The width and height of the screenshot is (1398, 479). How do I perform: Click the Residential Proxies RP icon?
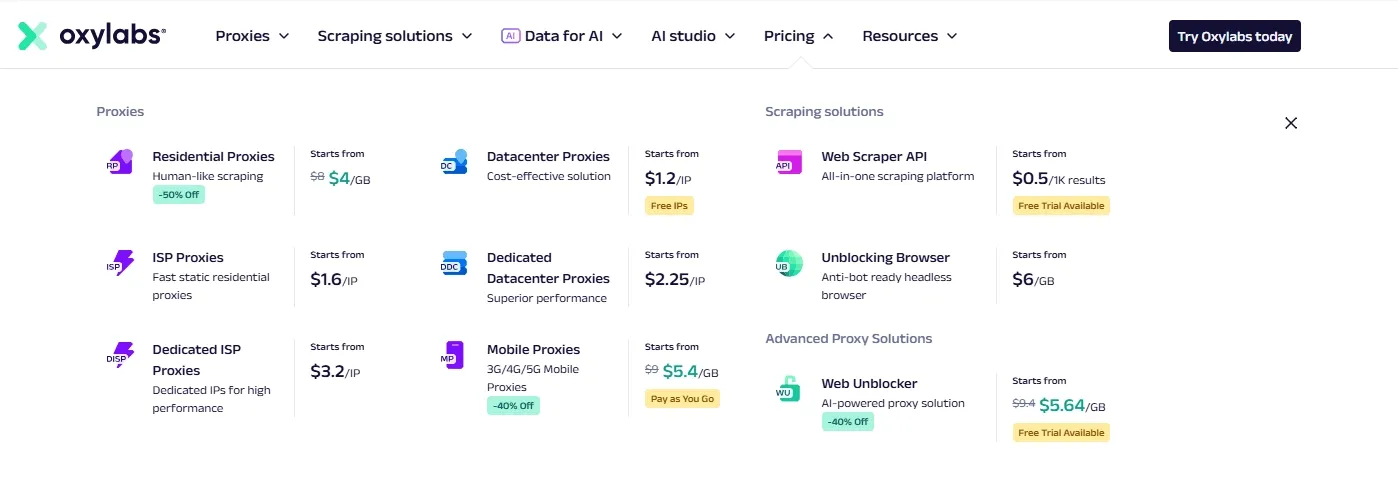119,162
